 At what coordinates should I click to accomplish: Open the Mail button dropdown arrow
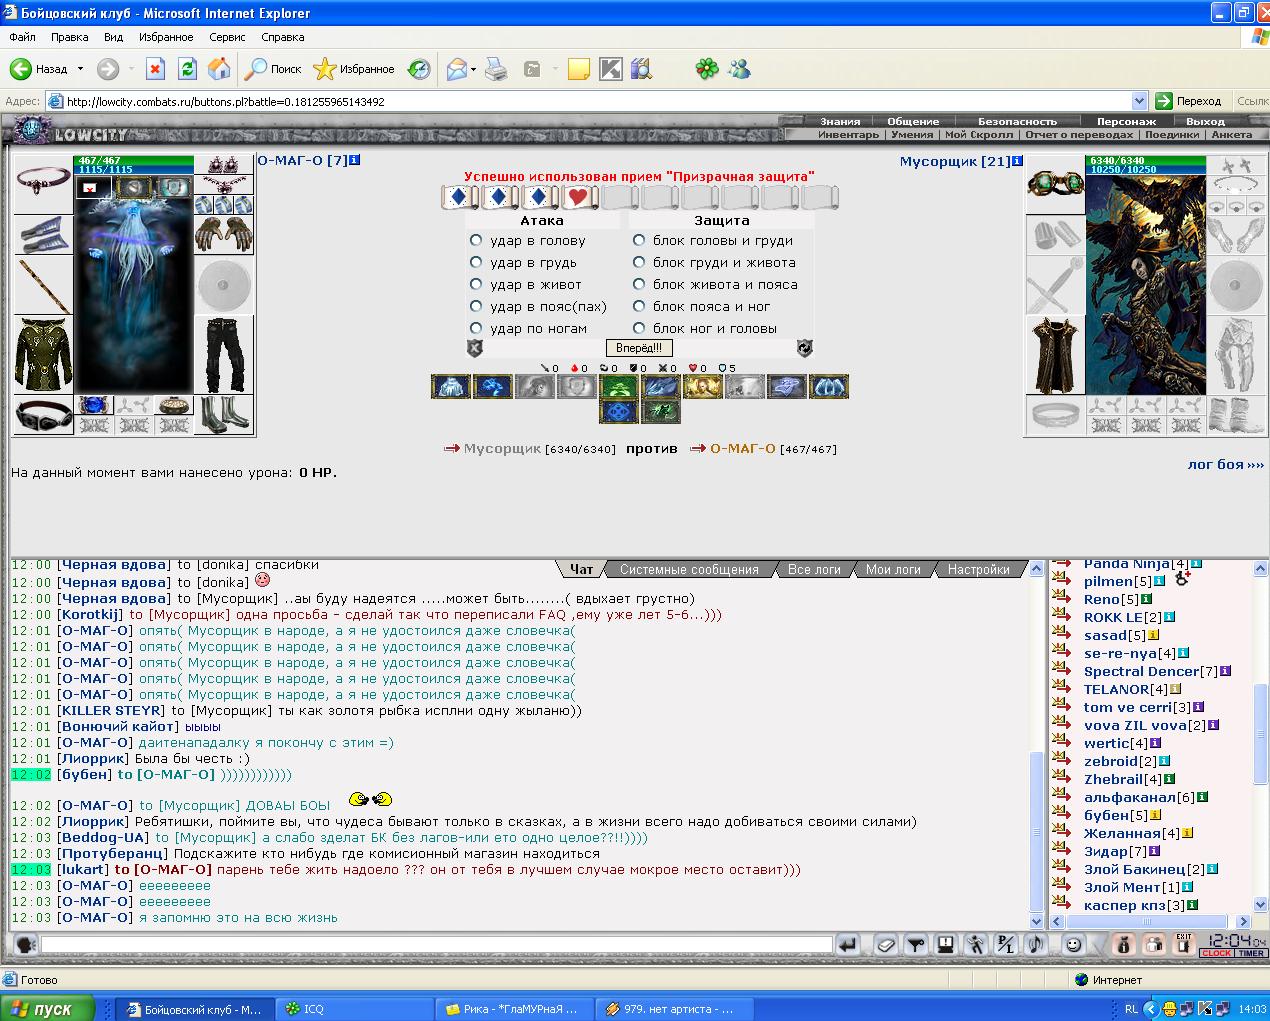(x=473, y=69)
